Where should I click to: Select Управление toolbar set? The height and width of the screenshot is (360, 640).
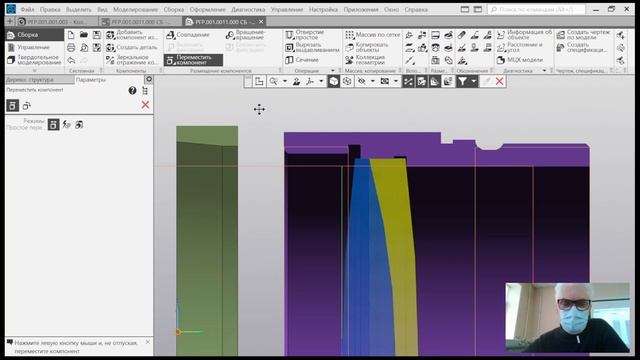(x=34, y=47)
